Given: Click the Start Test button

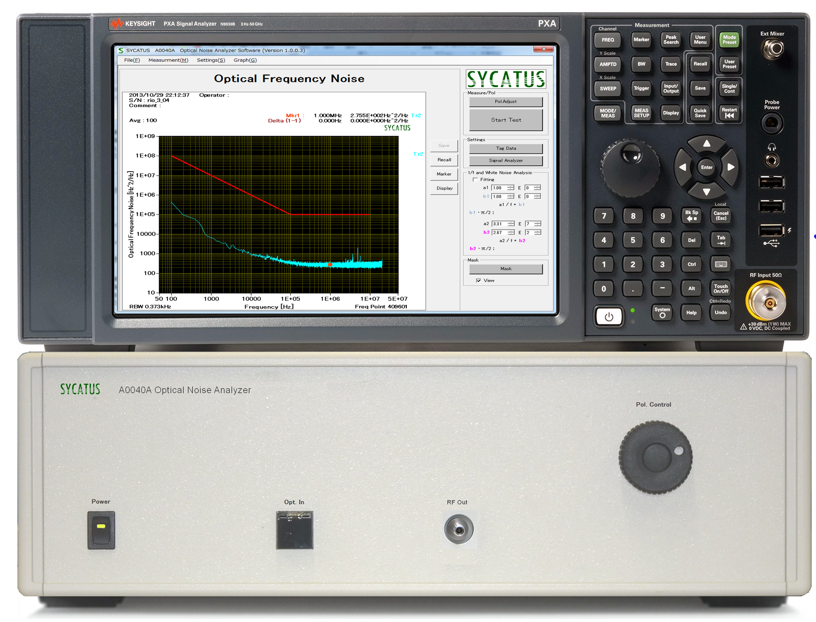Looking at the screenshot, I should 506,120.
